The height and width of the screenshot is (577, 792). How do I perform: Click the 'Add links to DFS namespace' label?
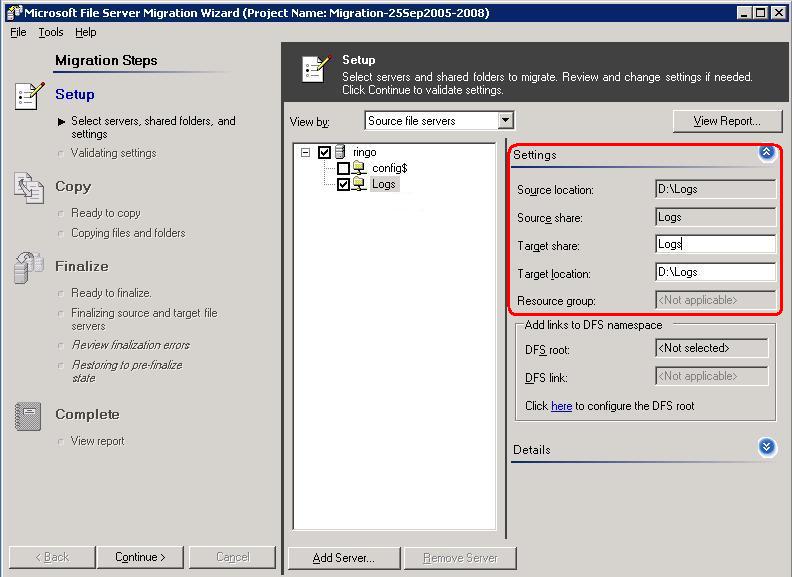(x=593, y=325)
